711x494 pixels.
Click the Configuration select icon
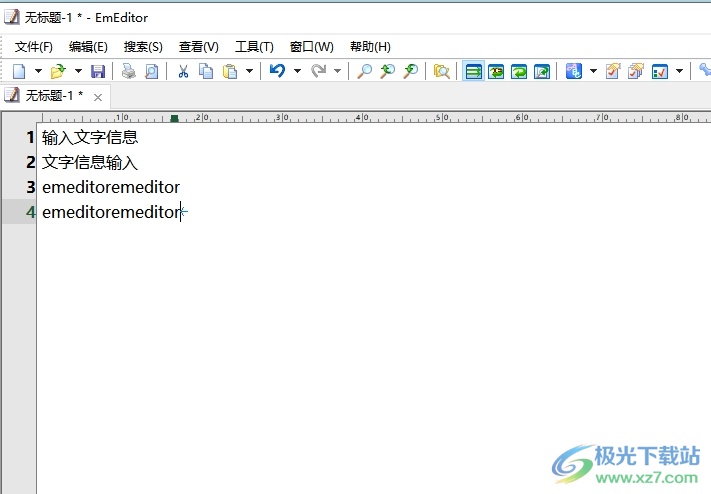(574, 71)
